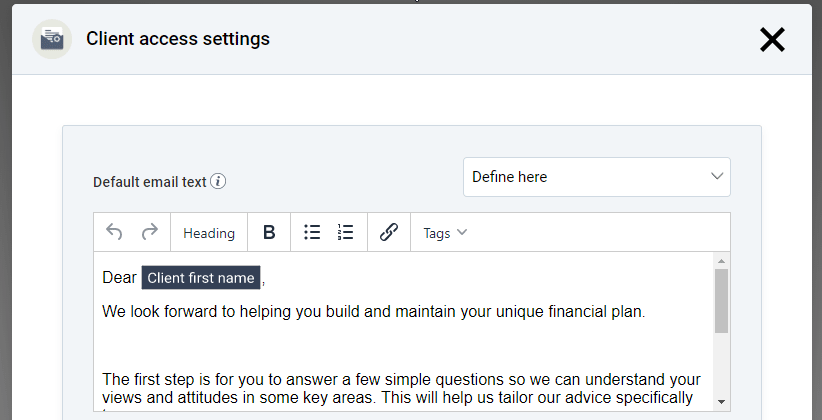Click into the 'The first step' paragraph

coord(401,388)
